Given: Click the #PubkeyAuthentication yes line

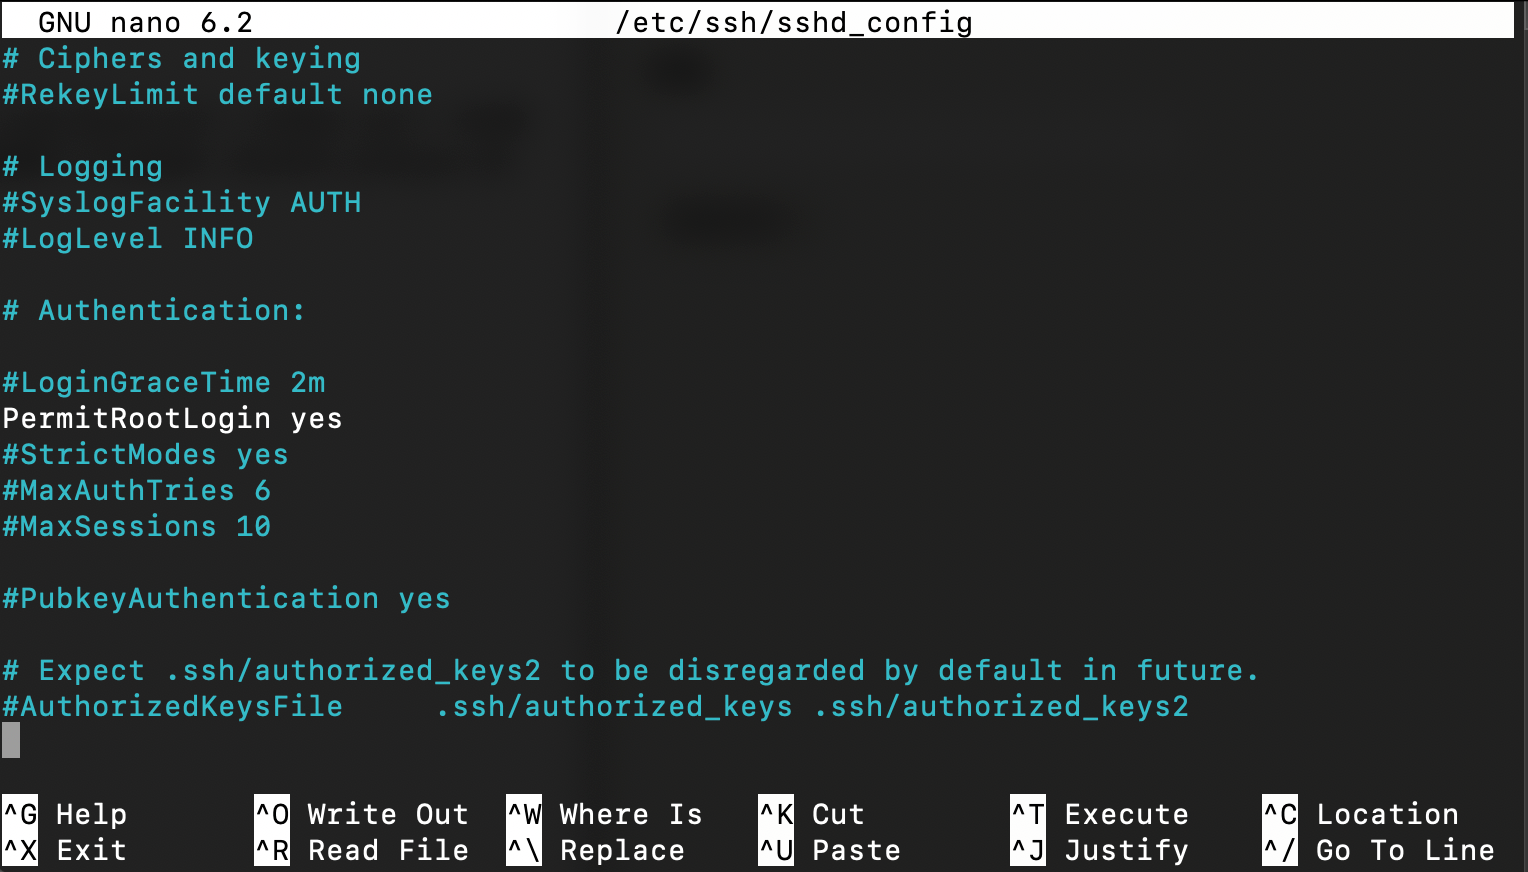Looking at the screenshot, I should coord(226,598).
